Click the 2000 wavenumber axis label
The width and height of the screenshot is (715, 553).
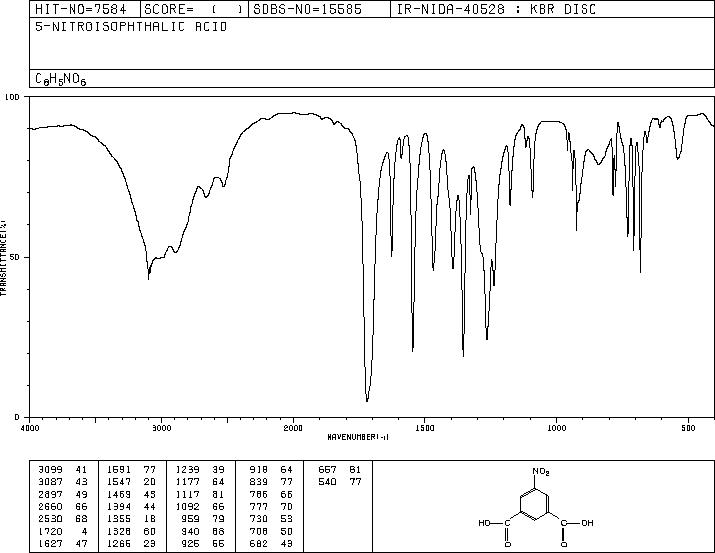(293, 428)
